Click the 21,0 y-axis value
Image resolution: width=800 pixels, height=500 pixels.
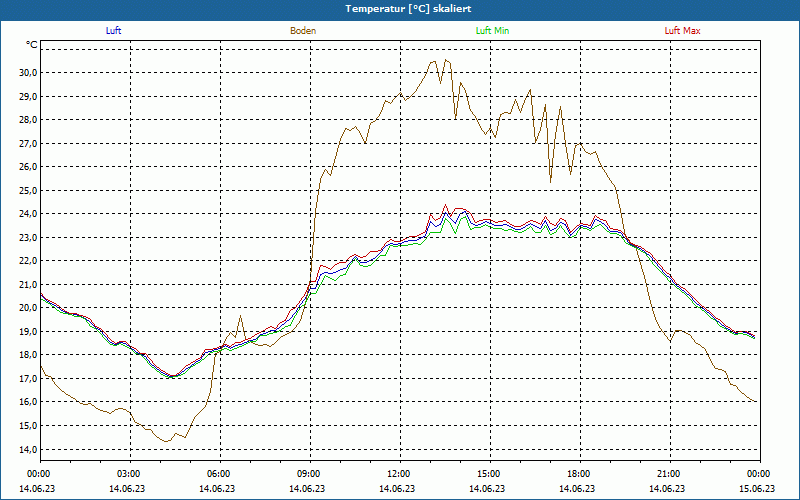pos(29,284)
